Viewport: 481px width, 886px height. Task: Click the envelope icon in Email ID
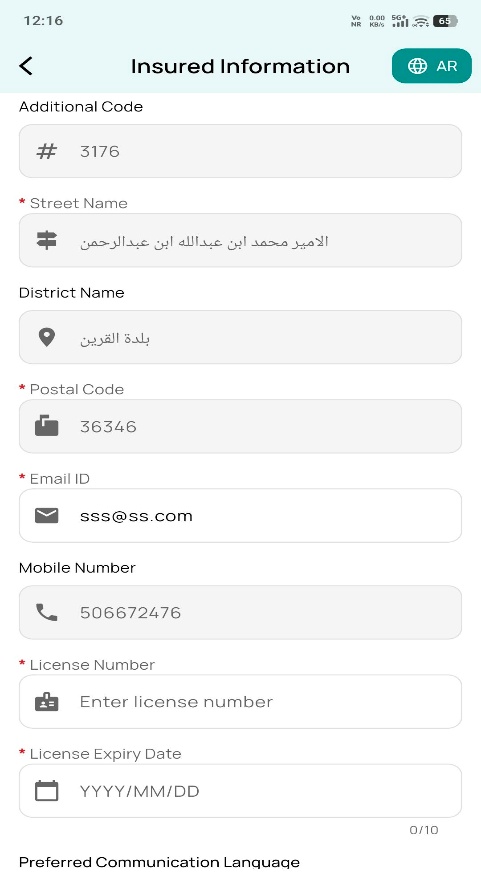coord(46,515)
